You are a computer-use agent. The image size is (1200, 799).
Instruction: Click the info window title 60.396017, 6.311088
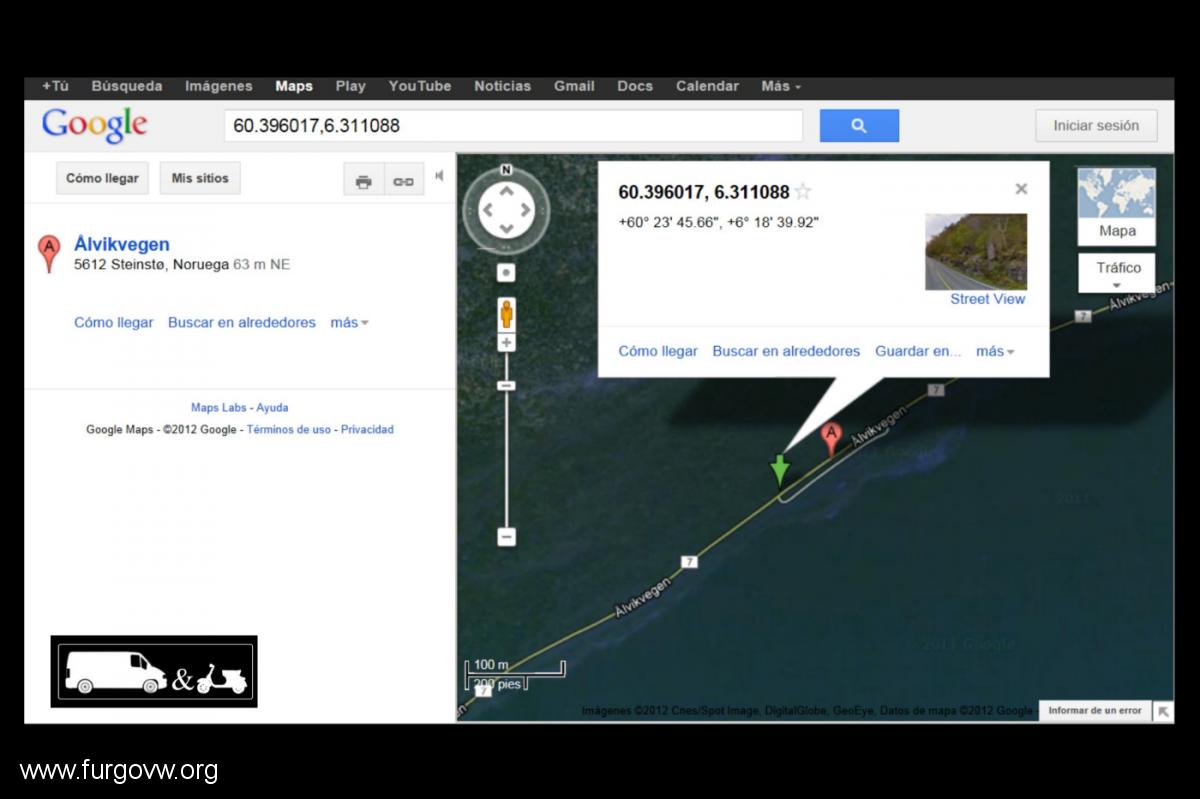[x=704, y=192]
